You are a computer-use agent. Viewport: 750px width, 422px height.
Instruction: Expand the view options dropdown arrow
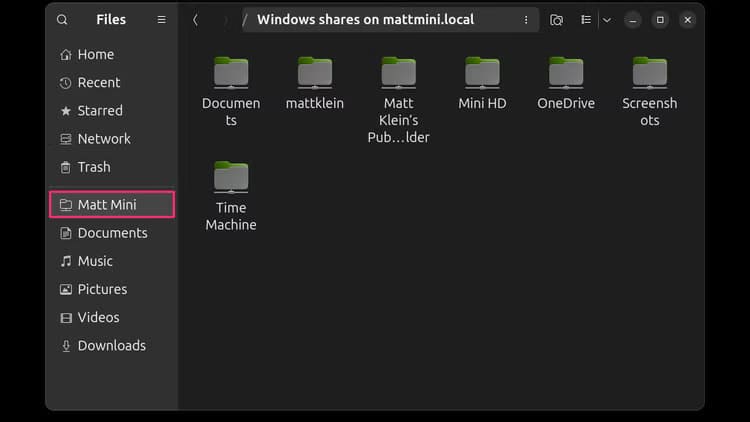tap(607, 20)
